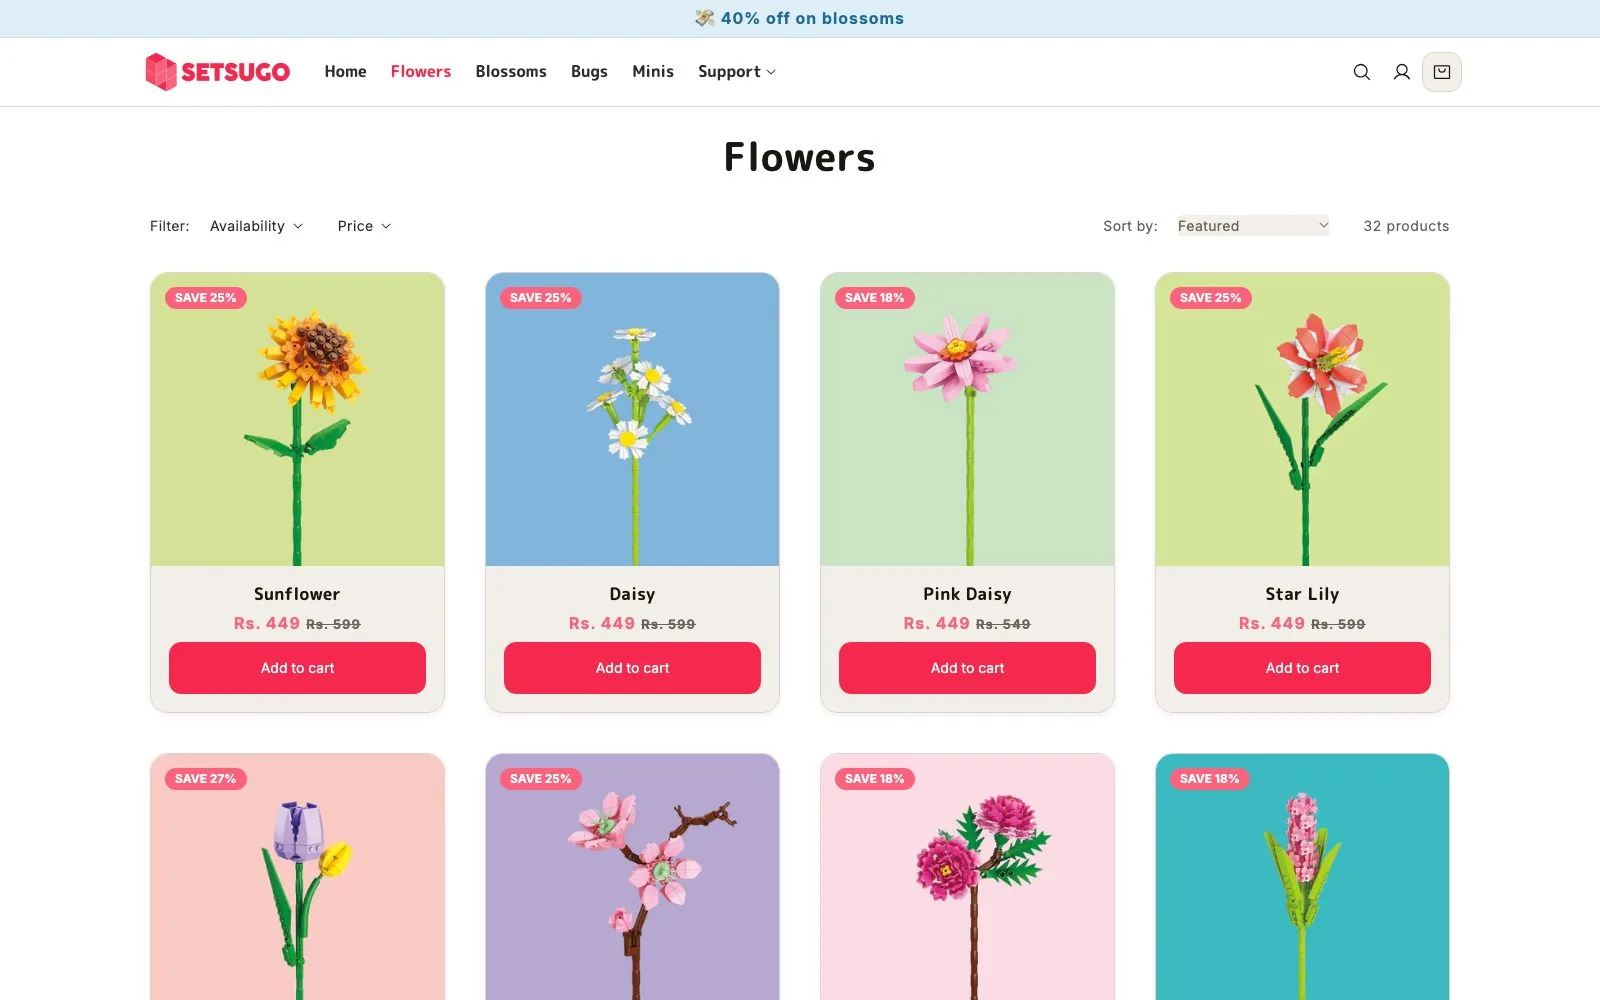The image size is (1600, 1000).
Task: Open the Bugs menu item
Action: 589,72
